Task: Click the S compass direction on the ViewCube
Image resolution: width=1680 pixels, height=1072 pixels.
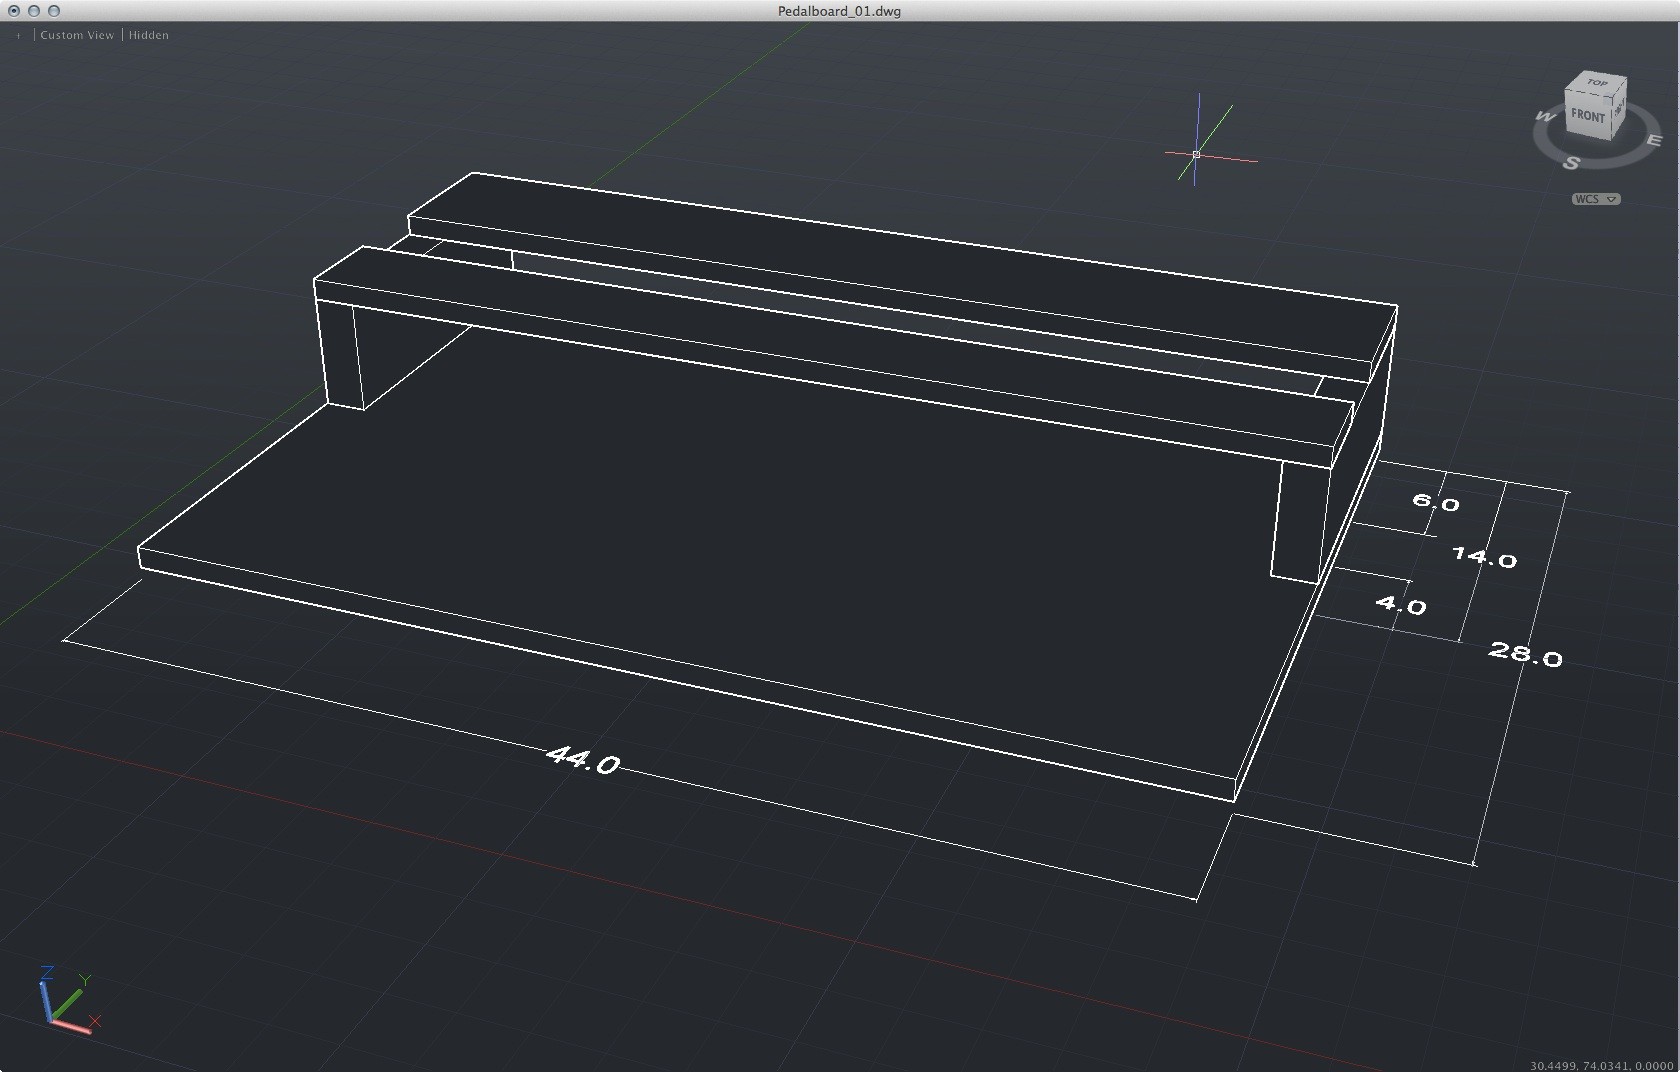Action: click(x=1572, y=163)
